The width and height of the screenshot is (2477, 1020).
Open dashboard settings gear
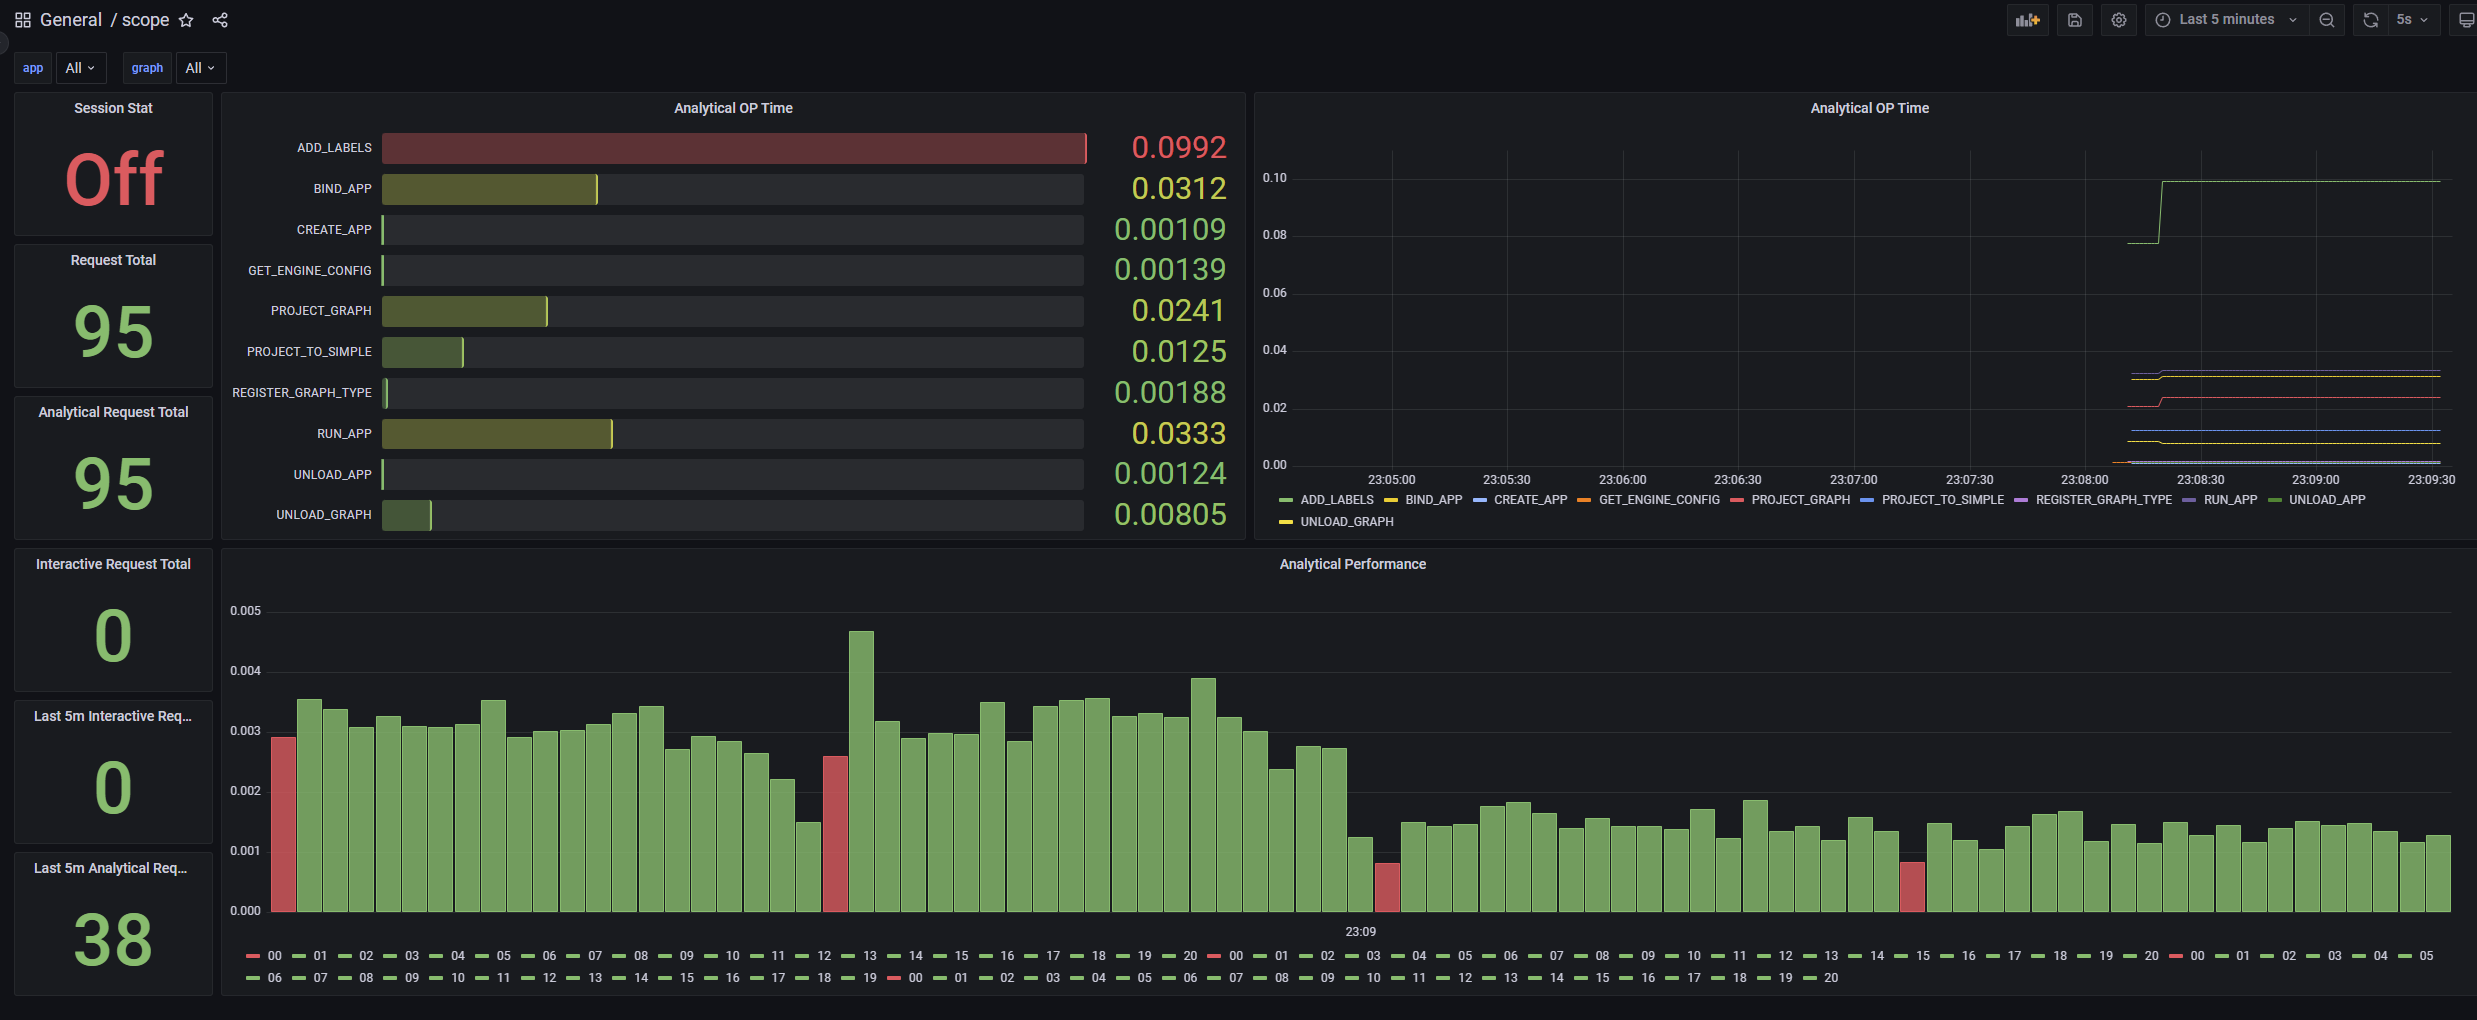(x=2119, y=20)
